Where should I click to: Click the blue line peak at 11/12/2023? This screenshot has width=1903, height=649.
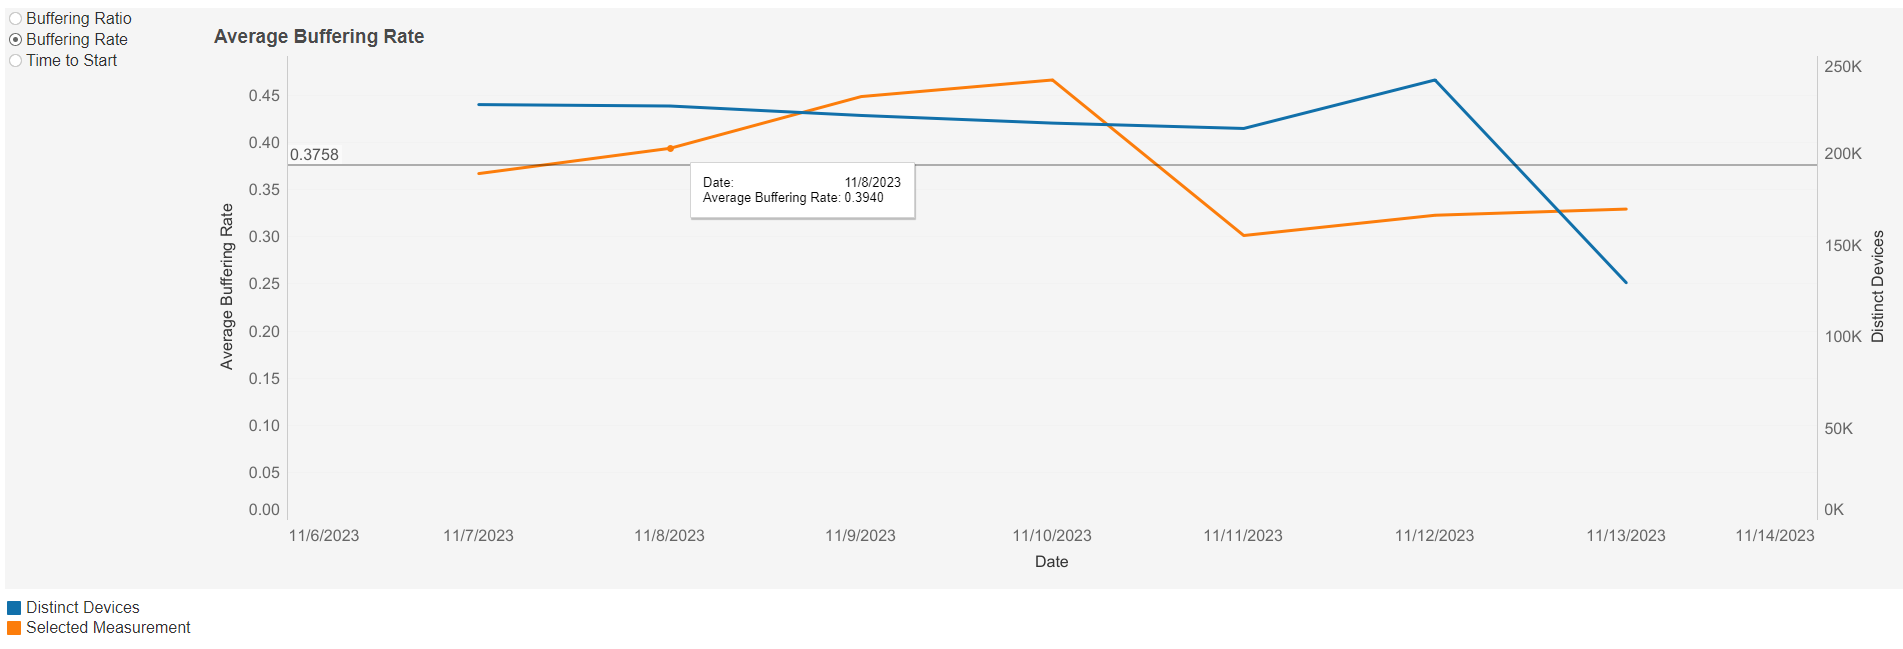pyautogui.click(x=1435, y=80)
